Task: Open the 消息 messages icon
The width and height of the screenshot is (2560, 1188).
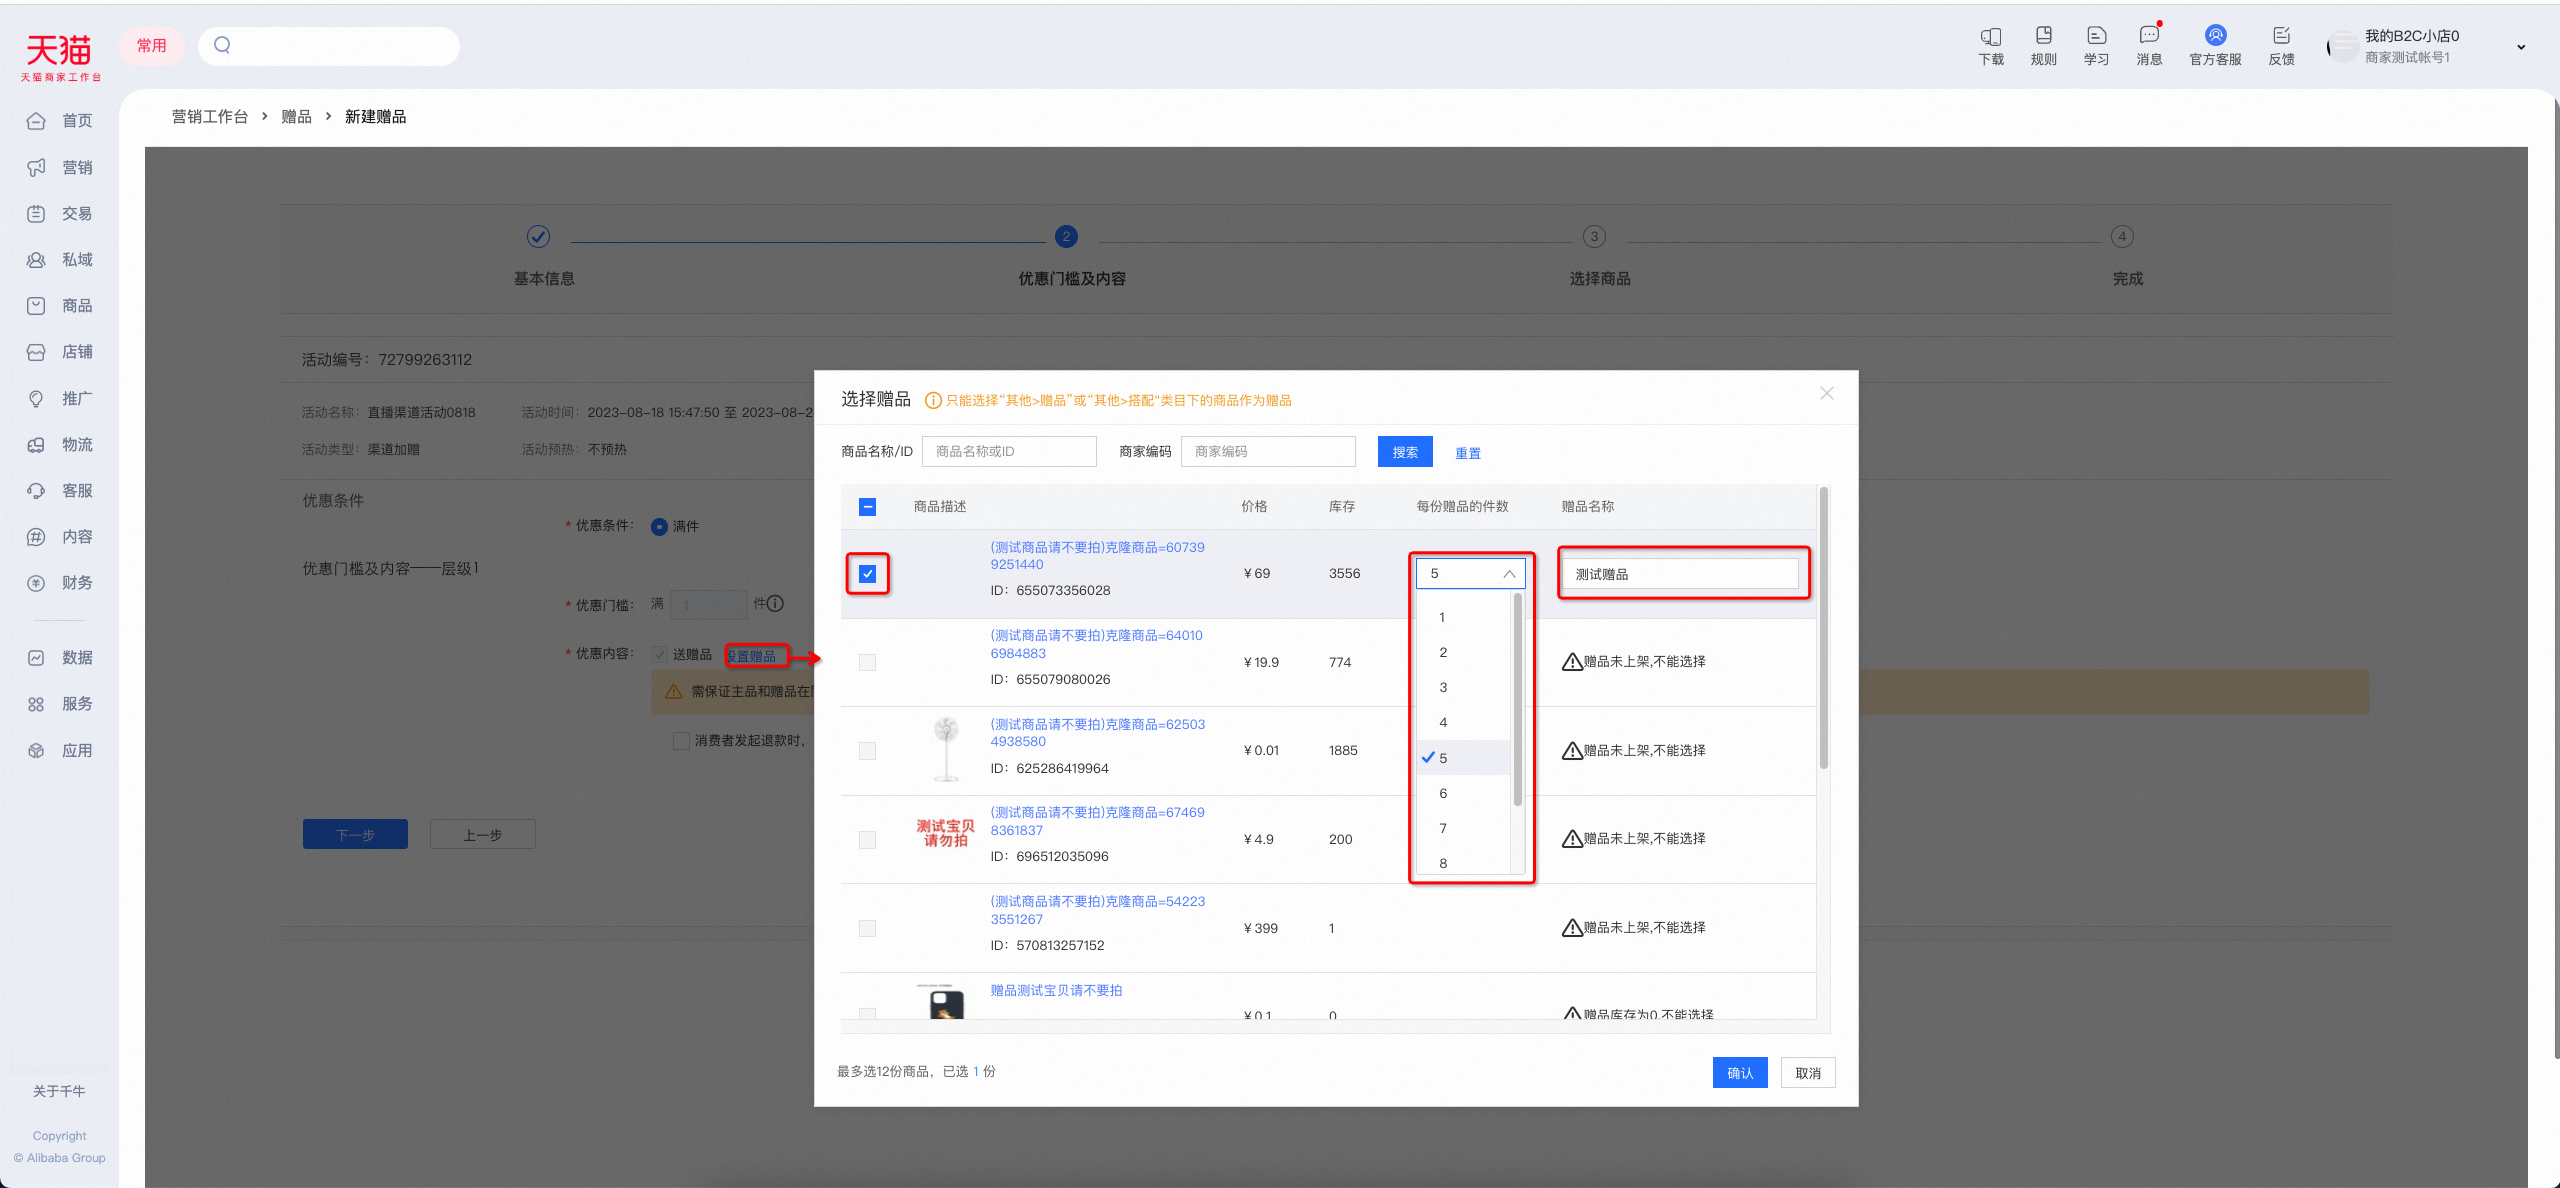Action: click(2149, 36)
